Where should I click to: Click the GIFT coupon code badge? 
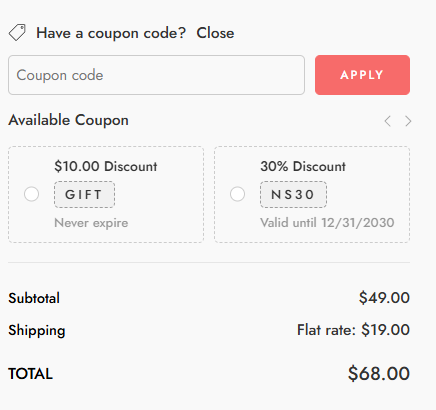pyautogui.click(x=84, y=195)
